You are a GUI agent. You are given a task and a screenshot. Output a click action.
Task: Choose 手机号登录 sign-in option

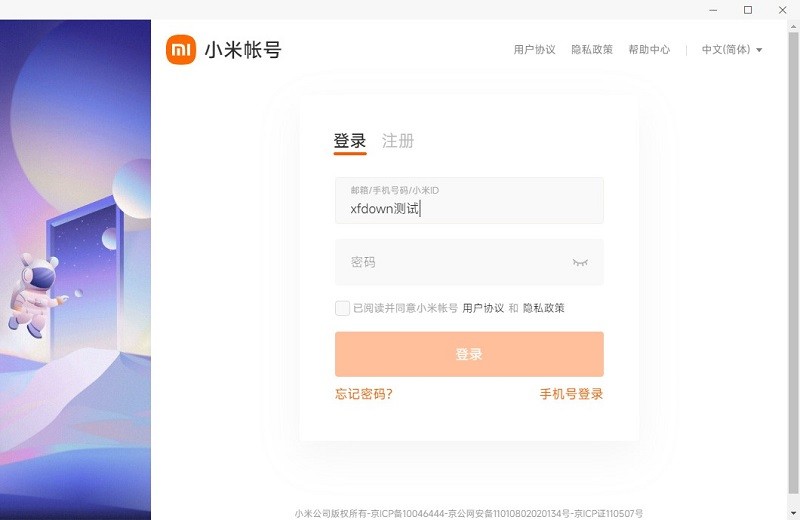[571, 394]
